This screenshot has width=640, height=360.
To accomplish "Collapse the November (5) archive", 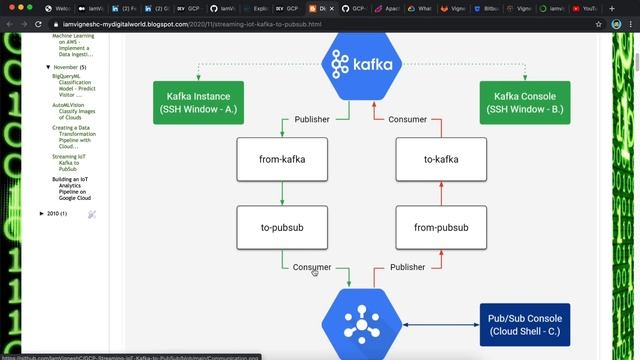I will [x=48, y=67].
